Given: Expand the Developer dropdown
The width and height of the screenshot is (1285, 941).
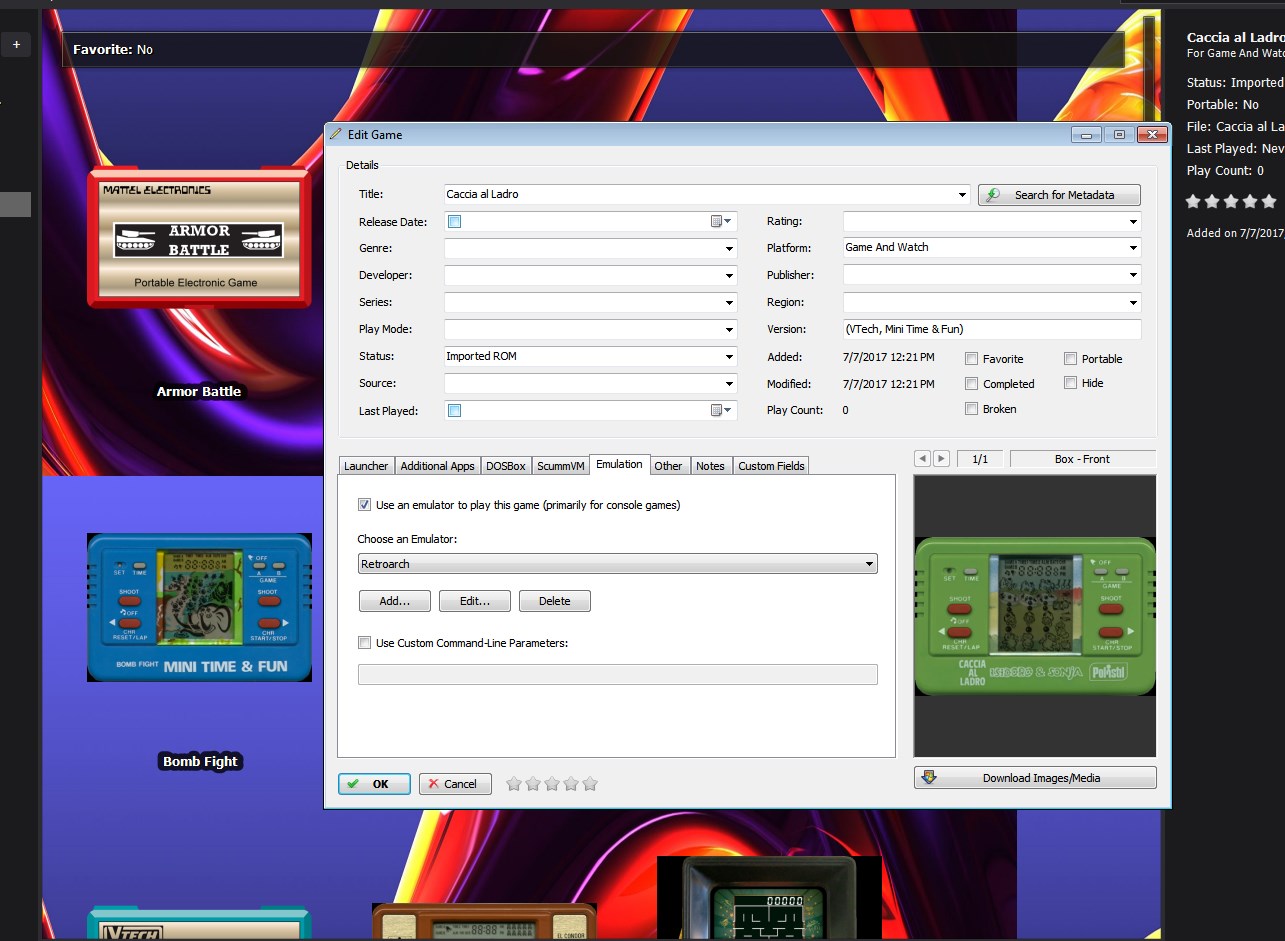Looking at the screenshot, I should 729,276.
